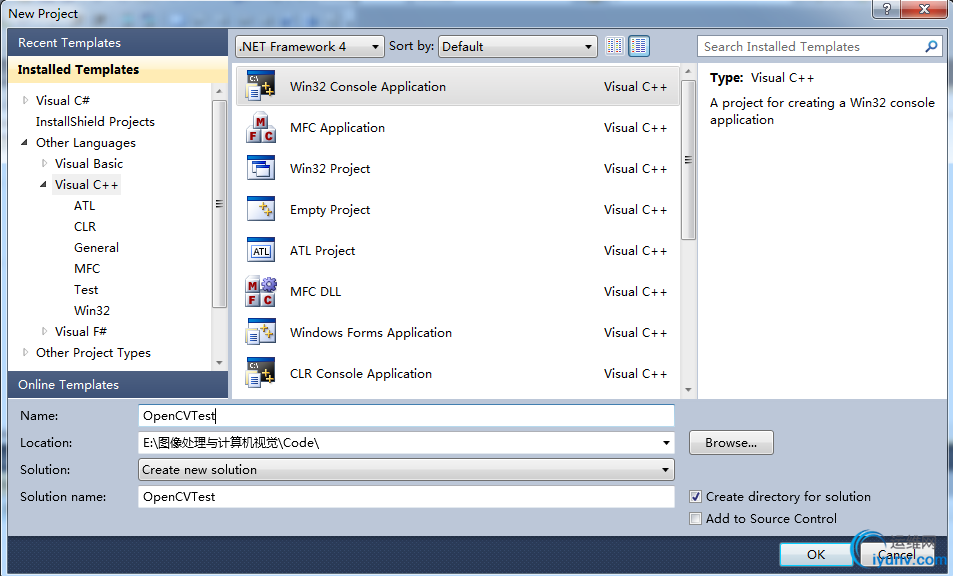Select the MFC category under Visual C++
The image size is (953, 576).
[x=87, y=269]
